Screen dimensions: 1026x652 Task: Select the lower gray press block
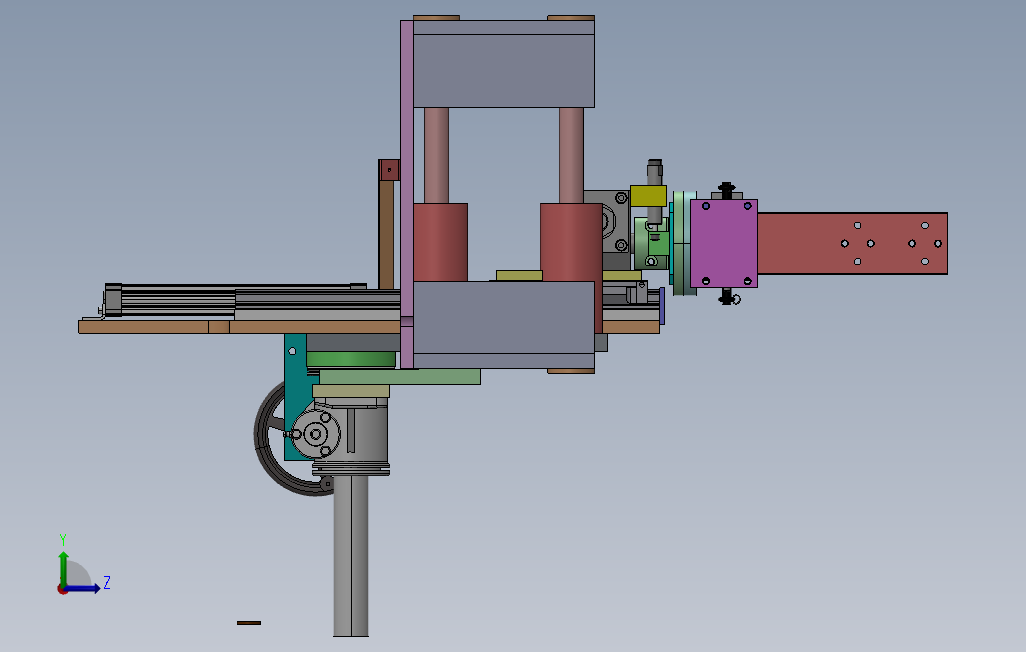coord(504,325)
